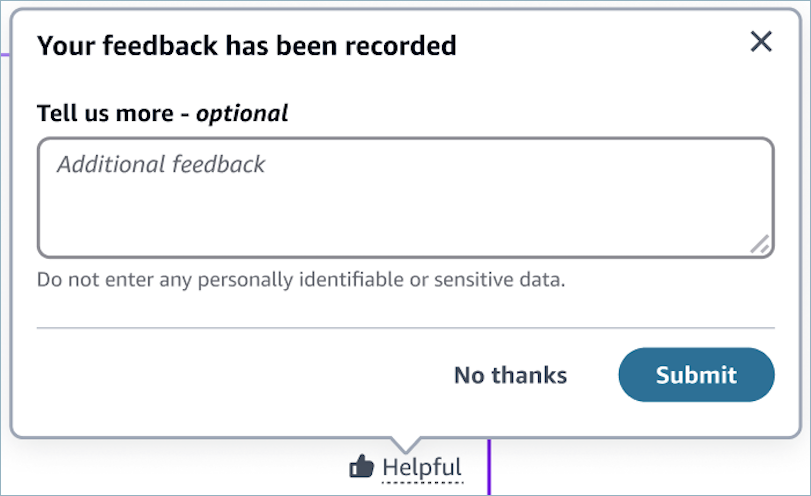Click the "Tell us more - optional" label
811x496 pixels.
(162, 113)
